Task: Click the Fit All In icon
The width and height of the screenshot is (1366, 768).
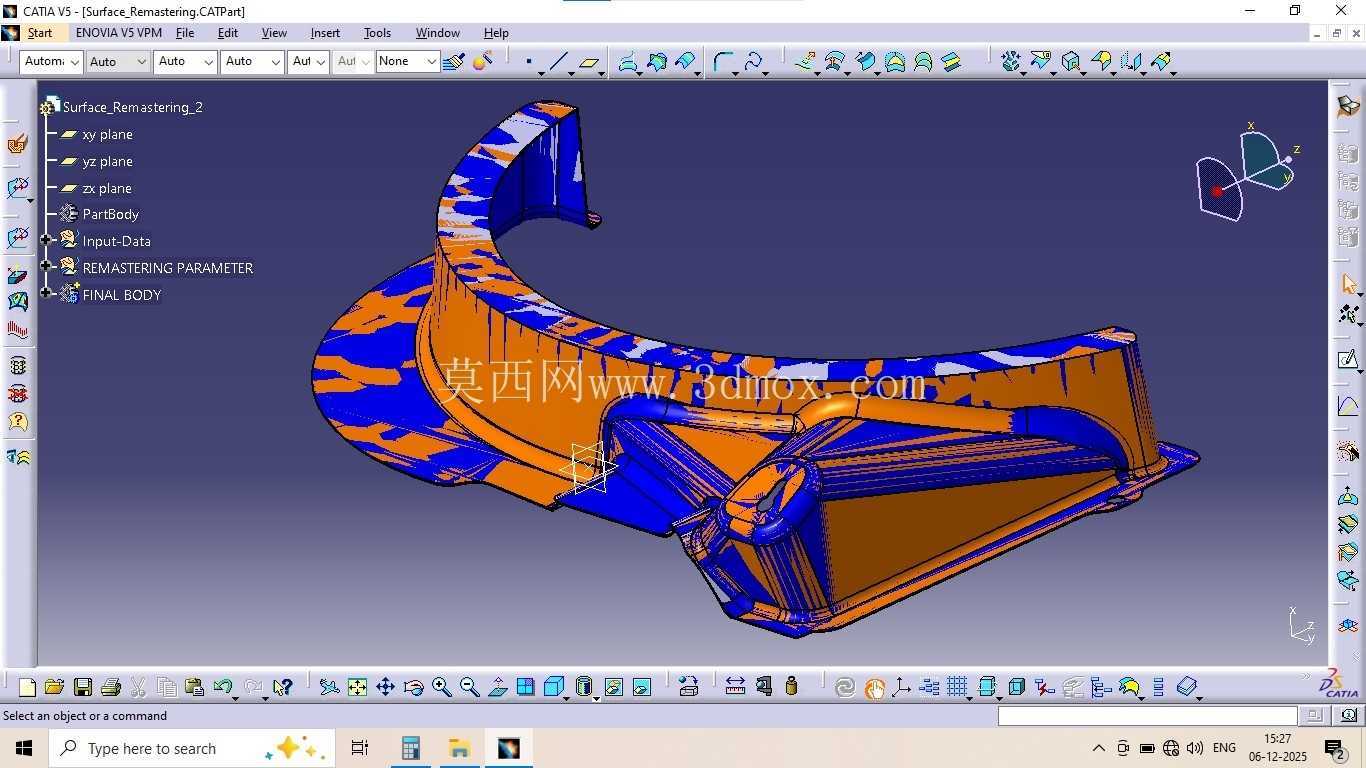Action: [357, 687]
